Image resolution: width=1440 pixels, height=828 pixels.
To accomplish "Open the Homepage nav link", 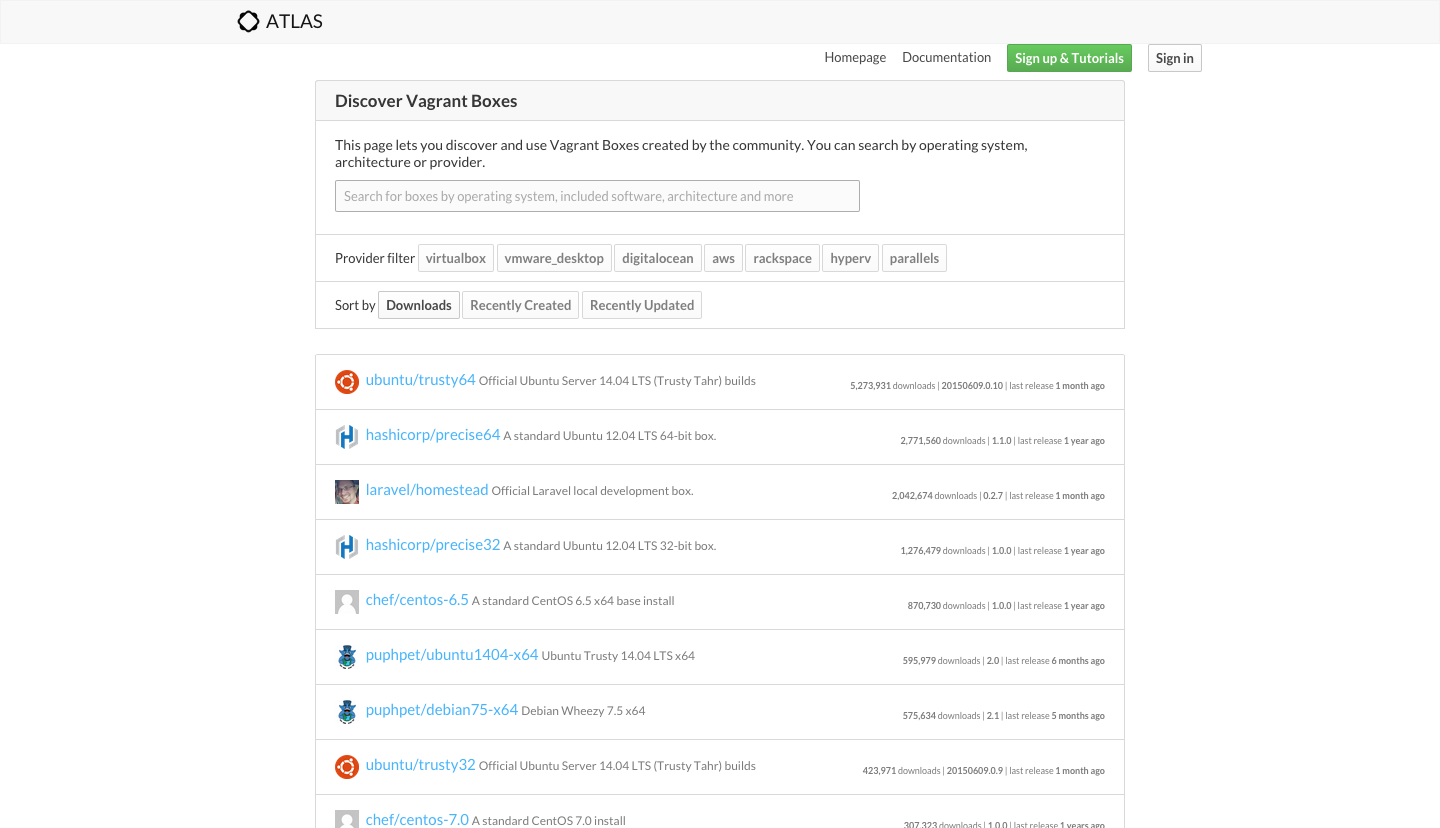I will pos(855,57).
